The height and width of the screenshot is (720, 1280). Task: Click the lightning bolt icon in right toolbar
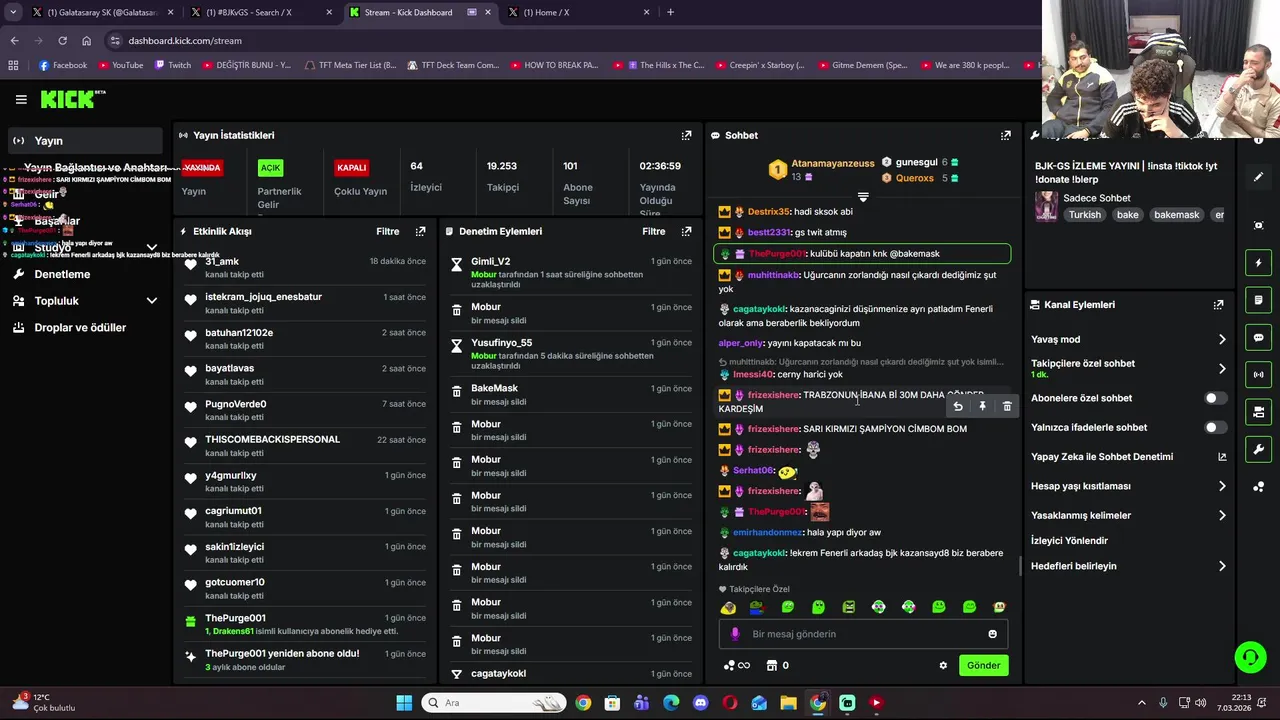1258,263
